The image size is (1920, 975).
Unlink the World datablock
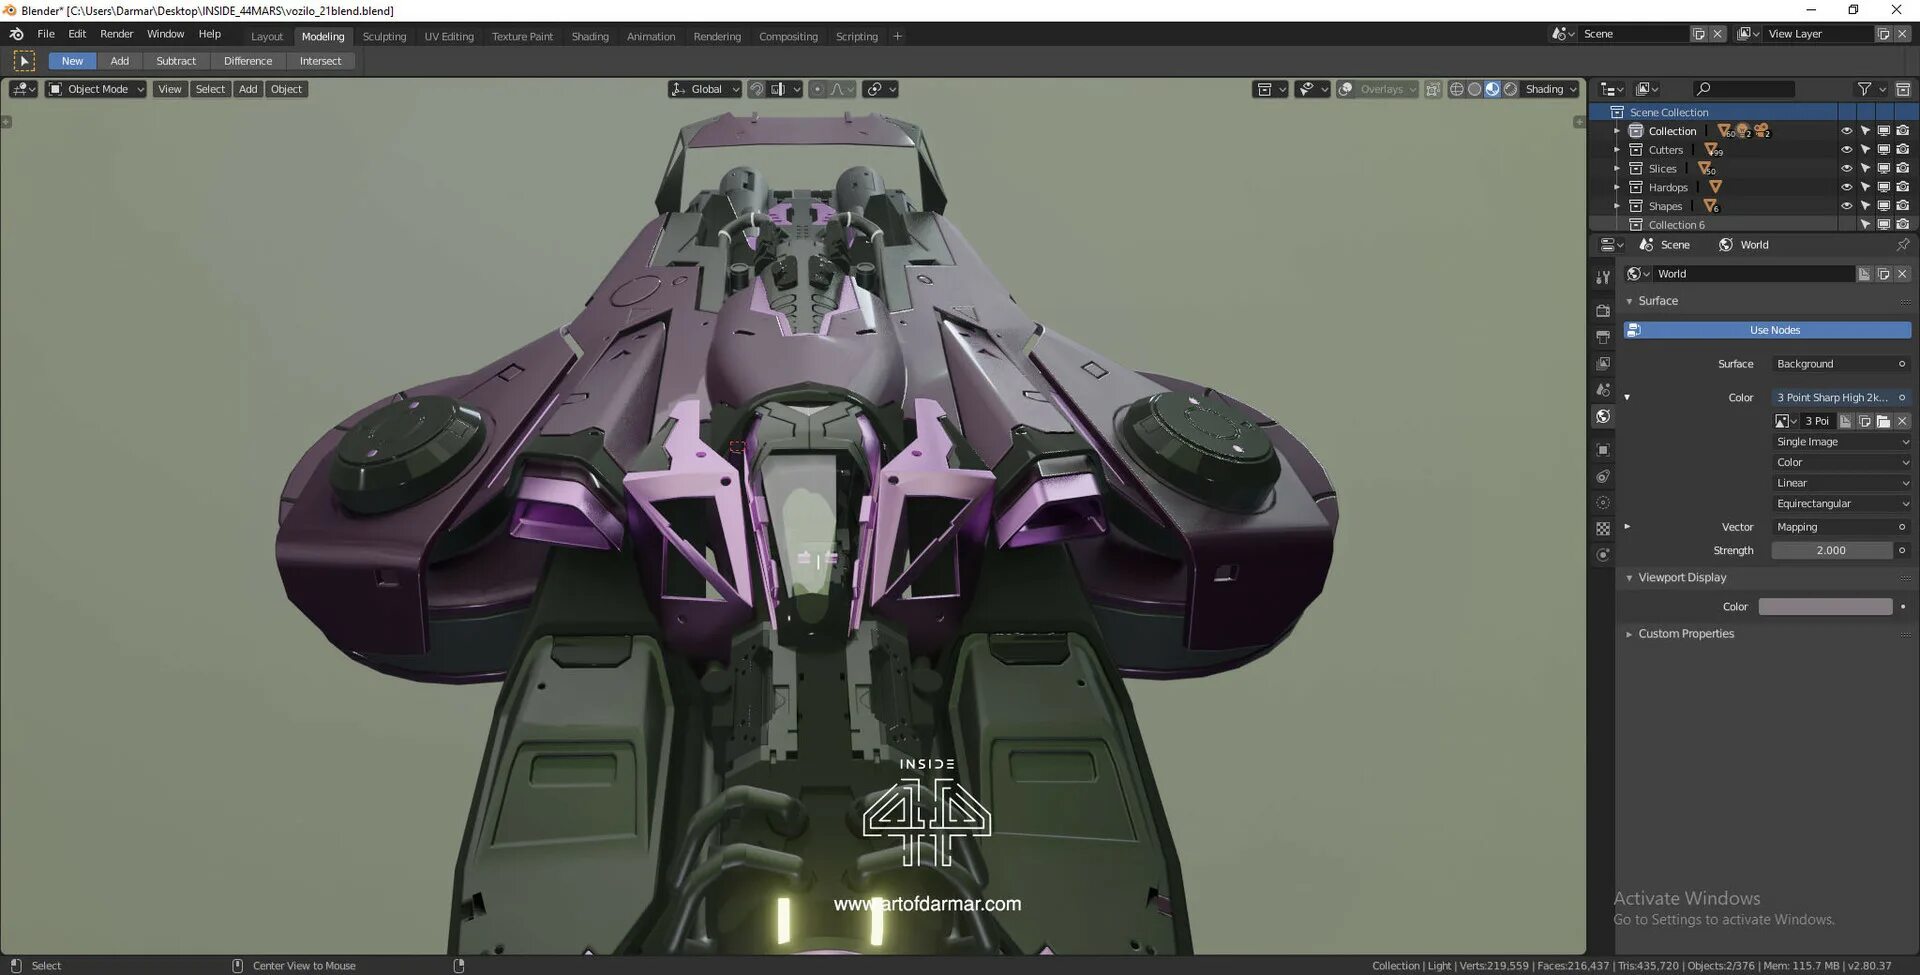[1902, 274]
